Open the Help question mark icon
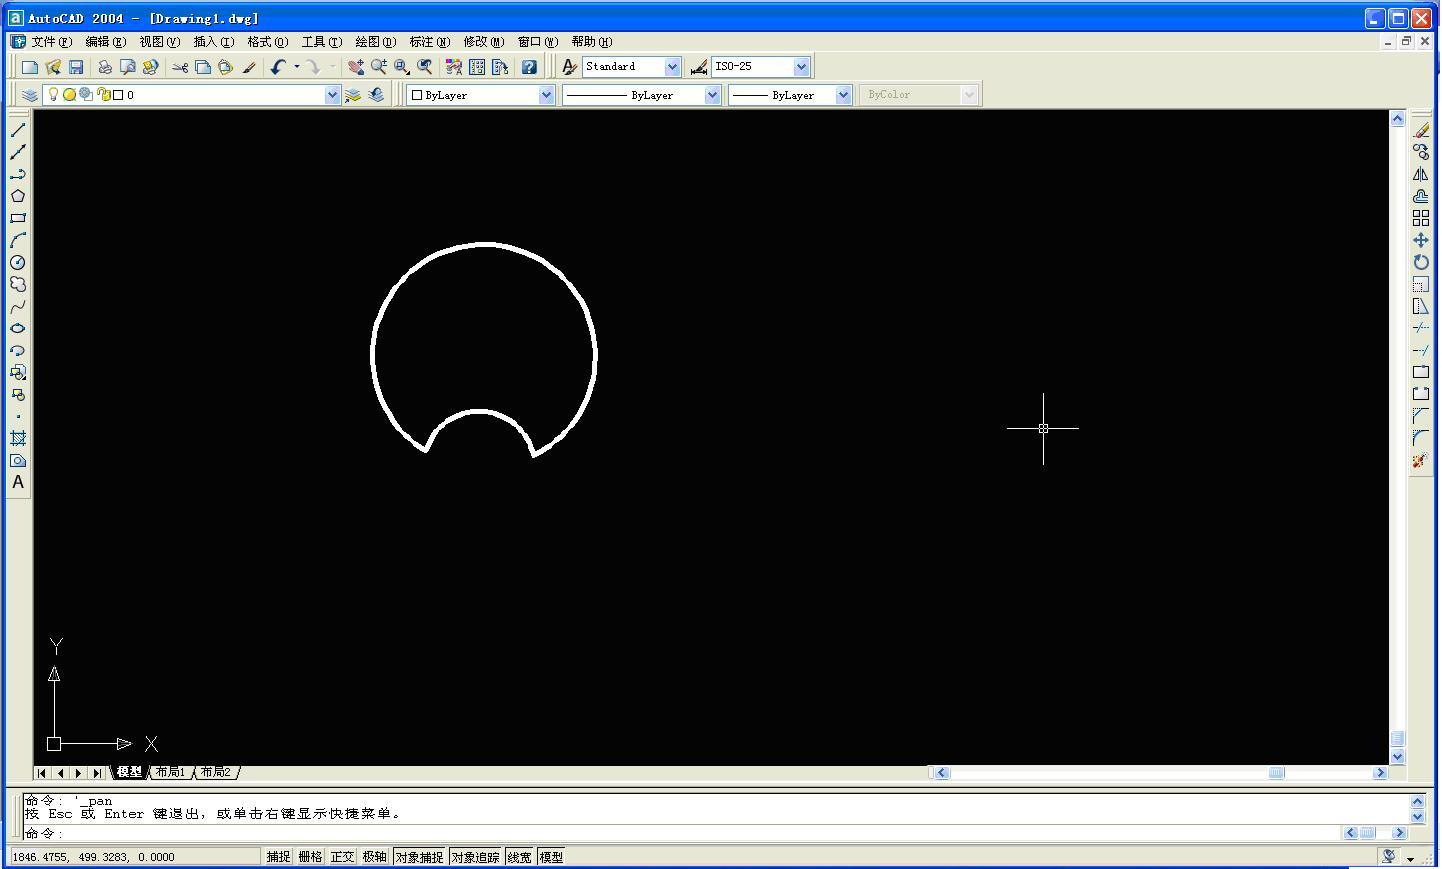Screen dimensions: 1442x869 [x=529, y=67]
